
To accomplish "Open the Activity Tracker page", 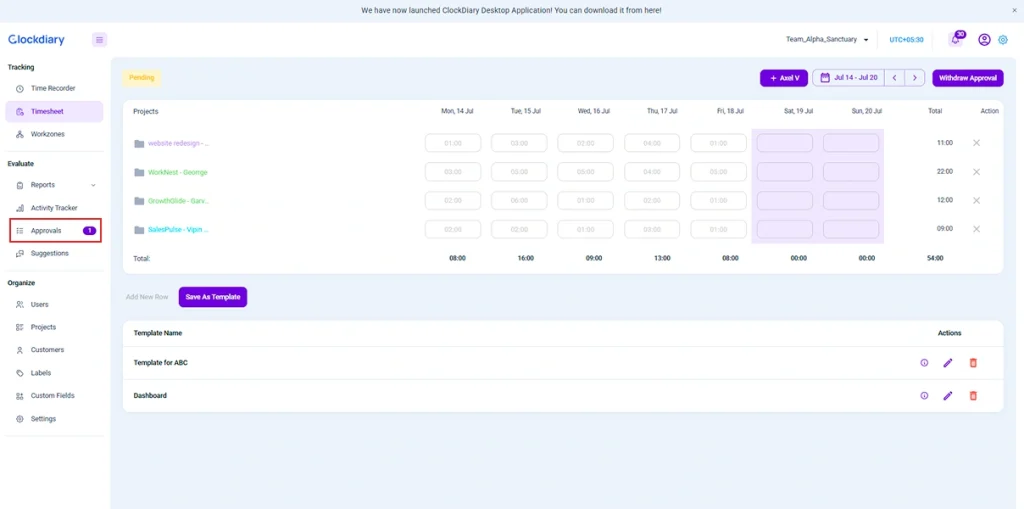I will 54,208.
